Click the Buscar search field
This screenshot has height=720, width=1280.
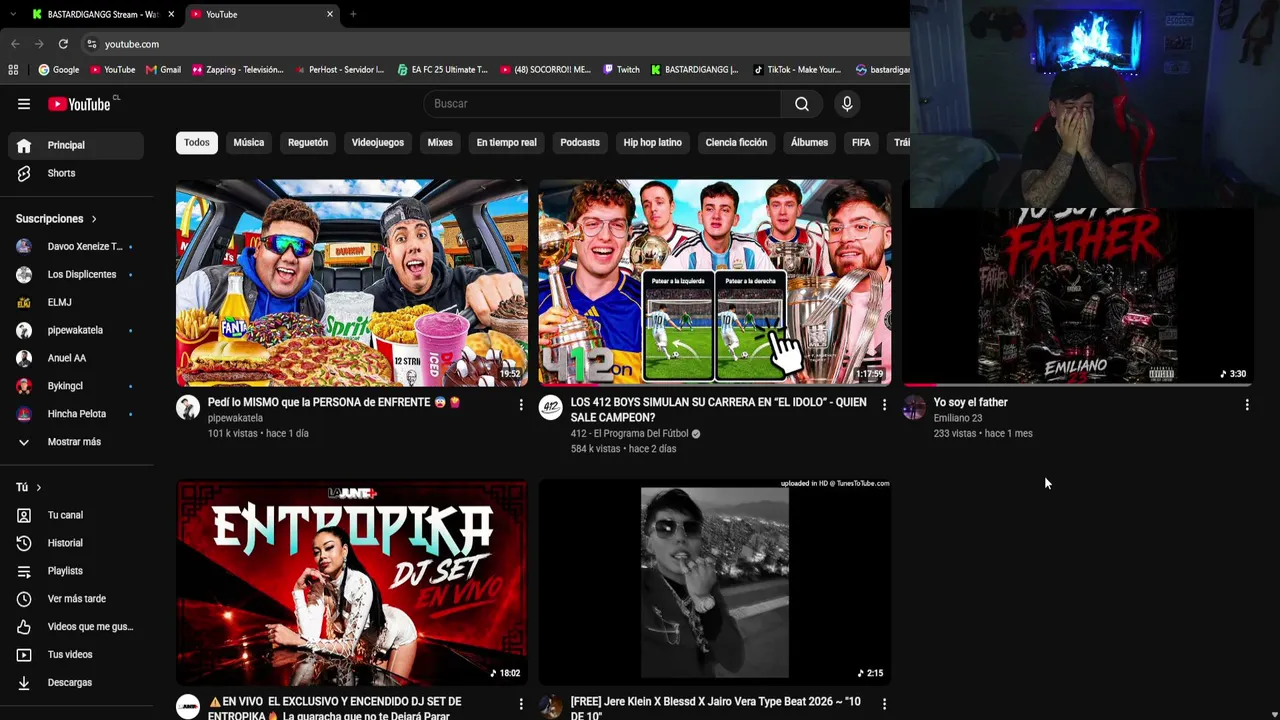pos(602,104)
